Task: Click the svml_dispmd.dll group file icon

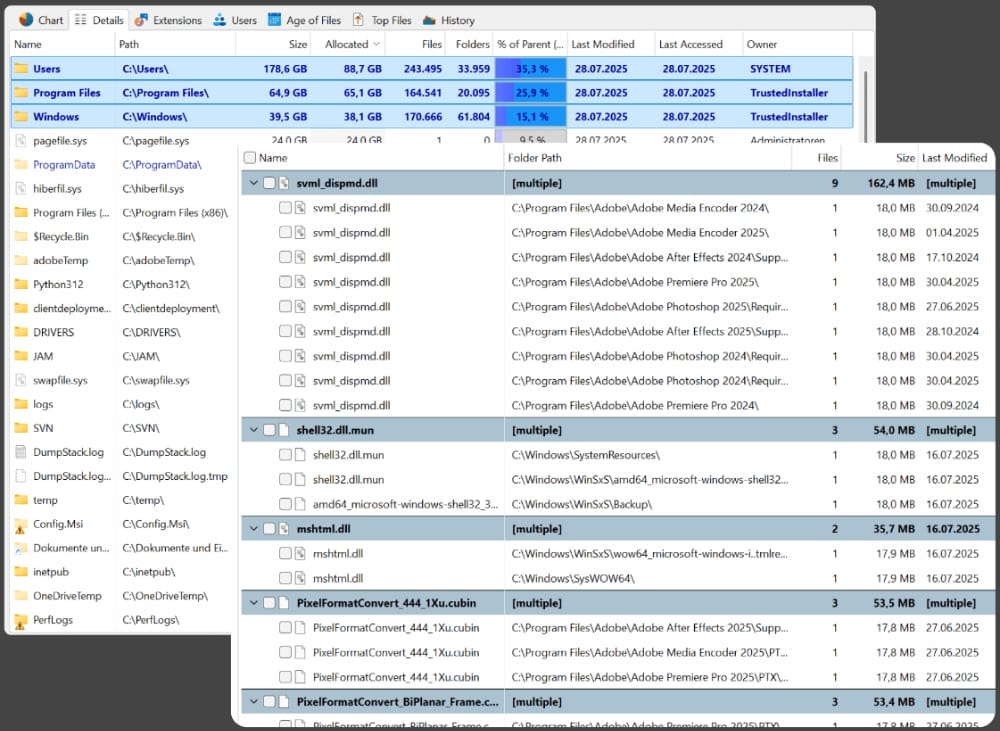Action: pos(284,183)
